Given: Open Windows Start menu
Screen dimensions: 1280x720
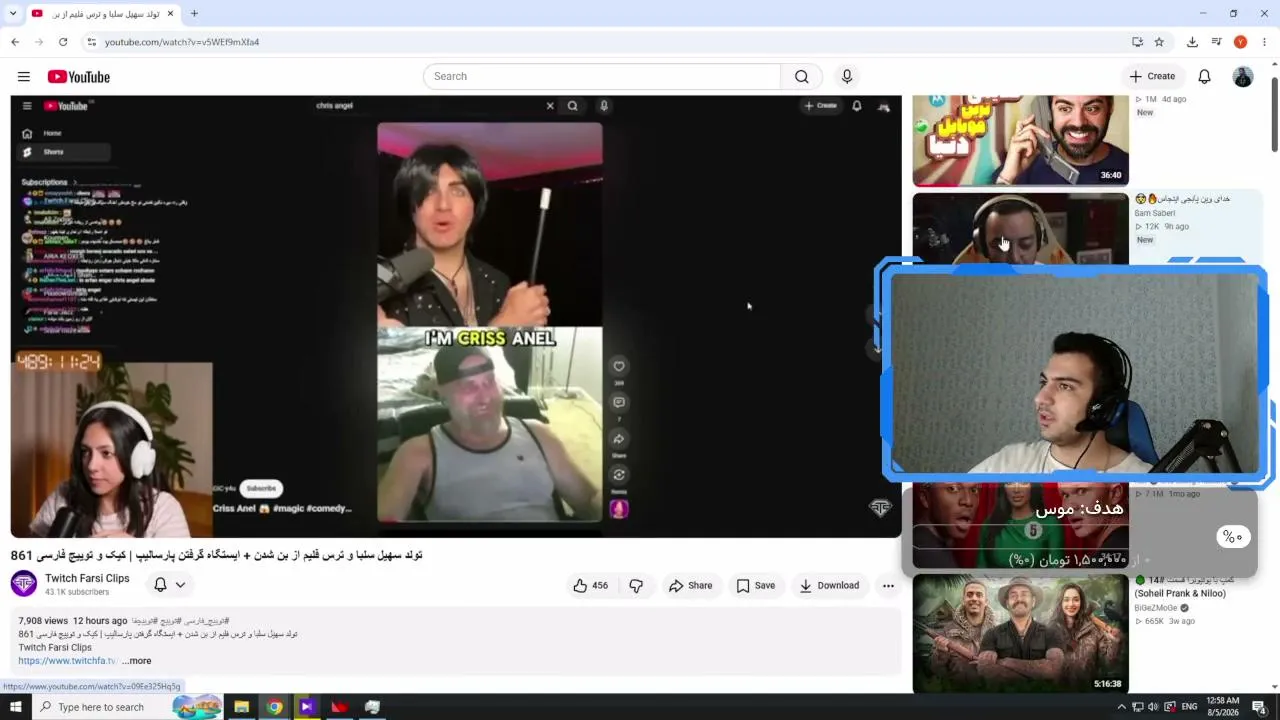Looking at the screenshot, I should click(x=15, y=707).
